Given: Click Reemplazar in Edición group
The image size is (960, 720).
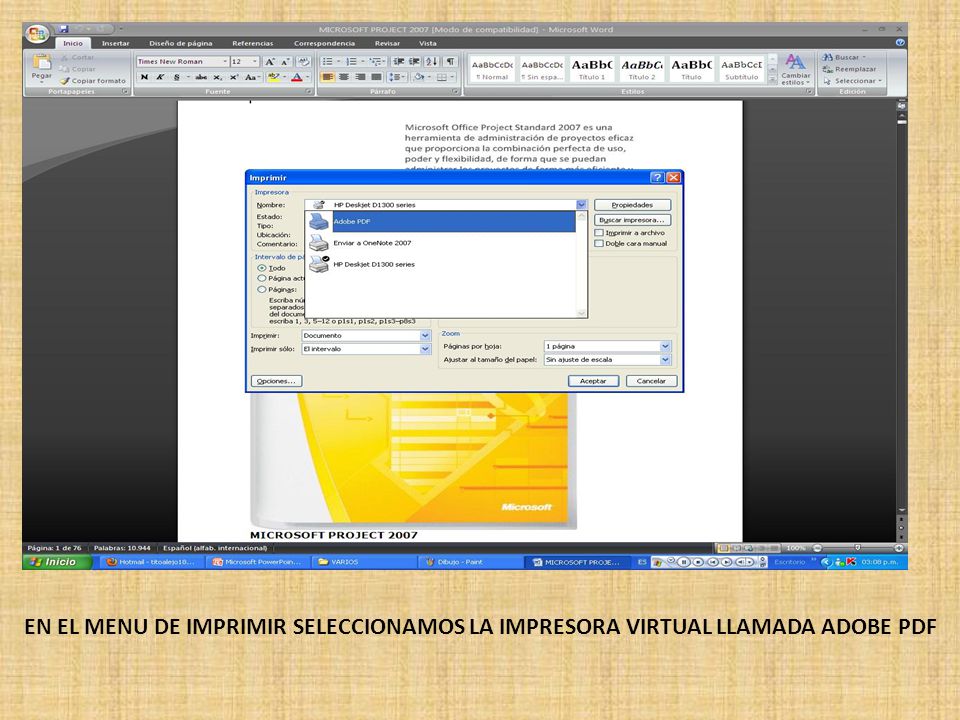Looking at the screenshot, I should (850, 69).
